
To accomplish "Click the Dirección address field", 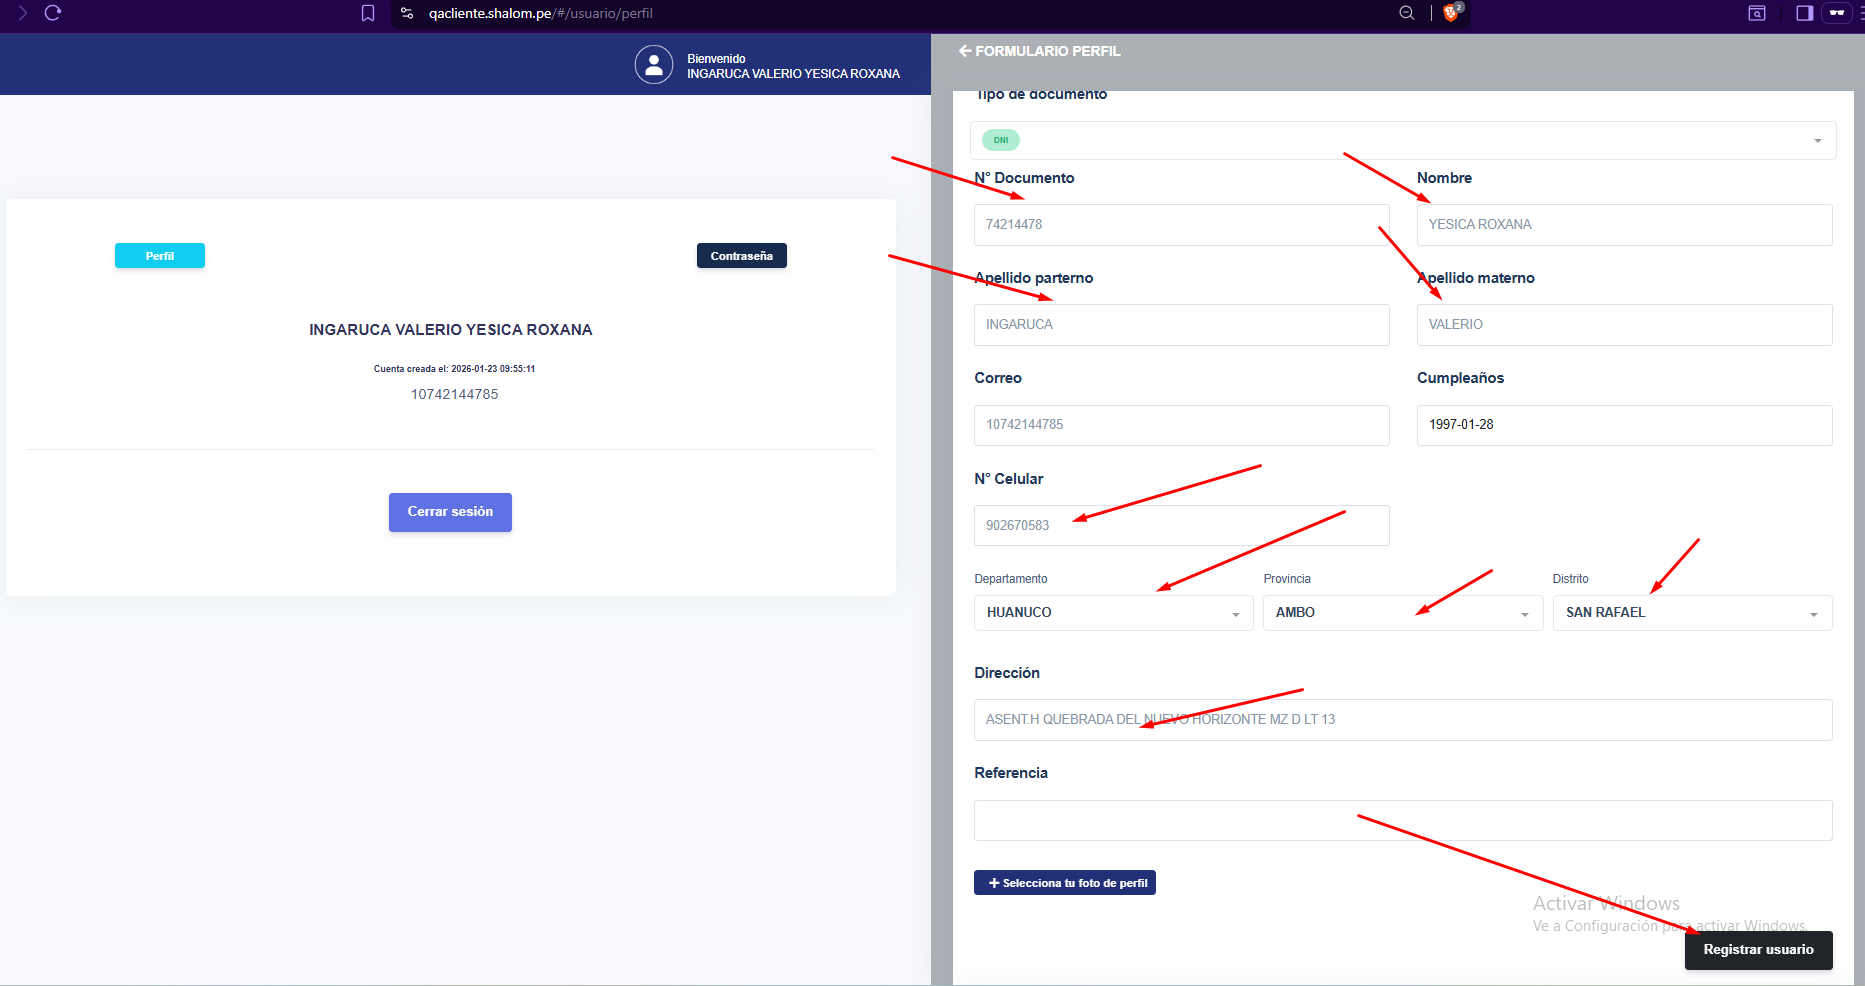I will click(x=1402, y=720).
